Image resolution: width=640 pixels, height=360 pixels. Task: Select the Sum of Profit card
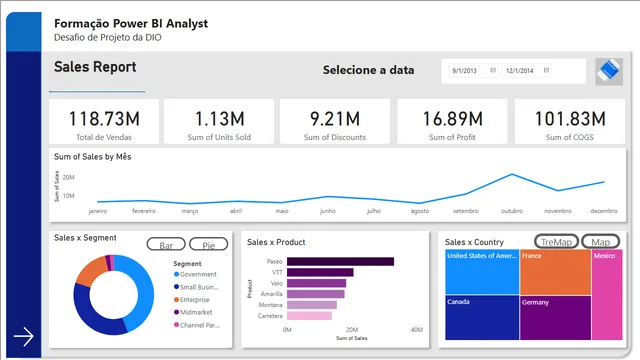(452, 121)
